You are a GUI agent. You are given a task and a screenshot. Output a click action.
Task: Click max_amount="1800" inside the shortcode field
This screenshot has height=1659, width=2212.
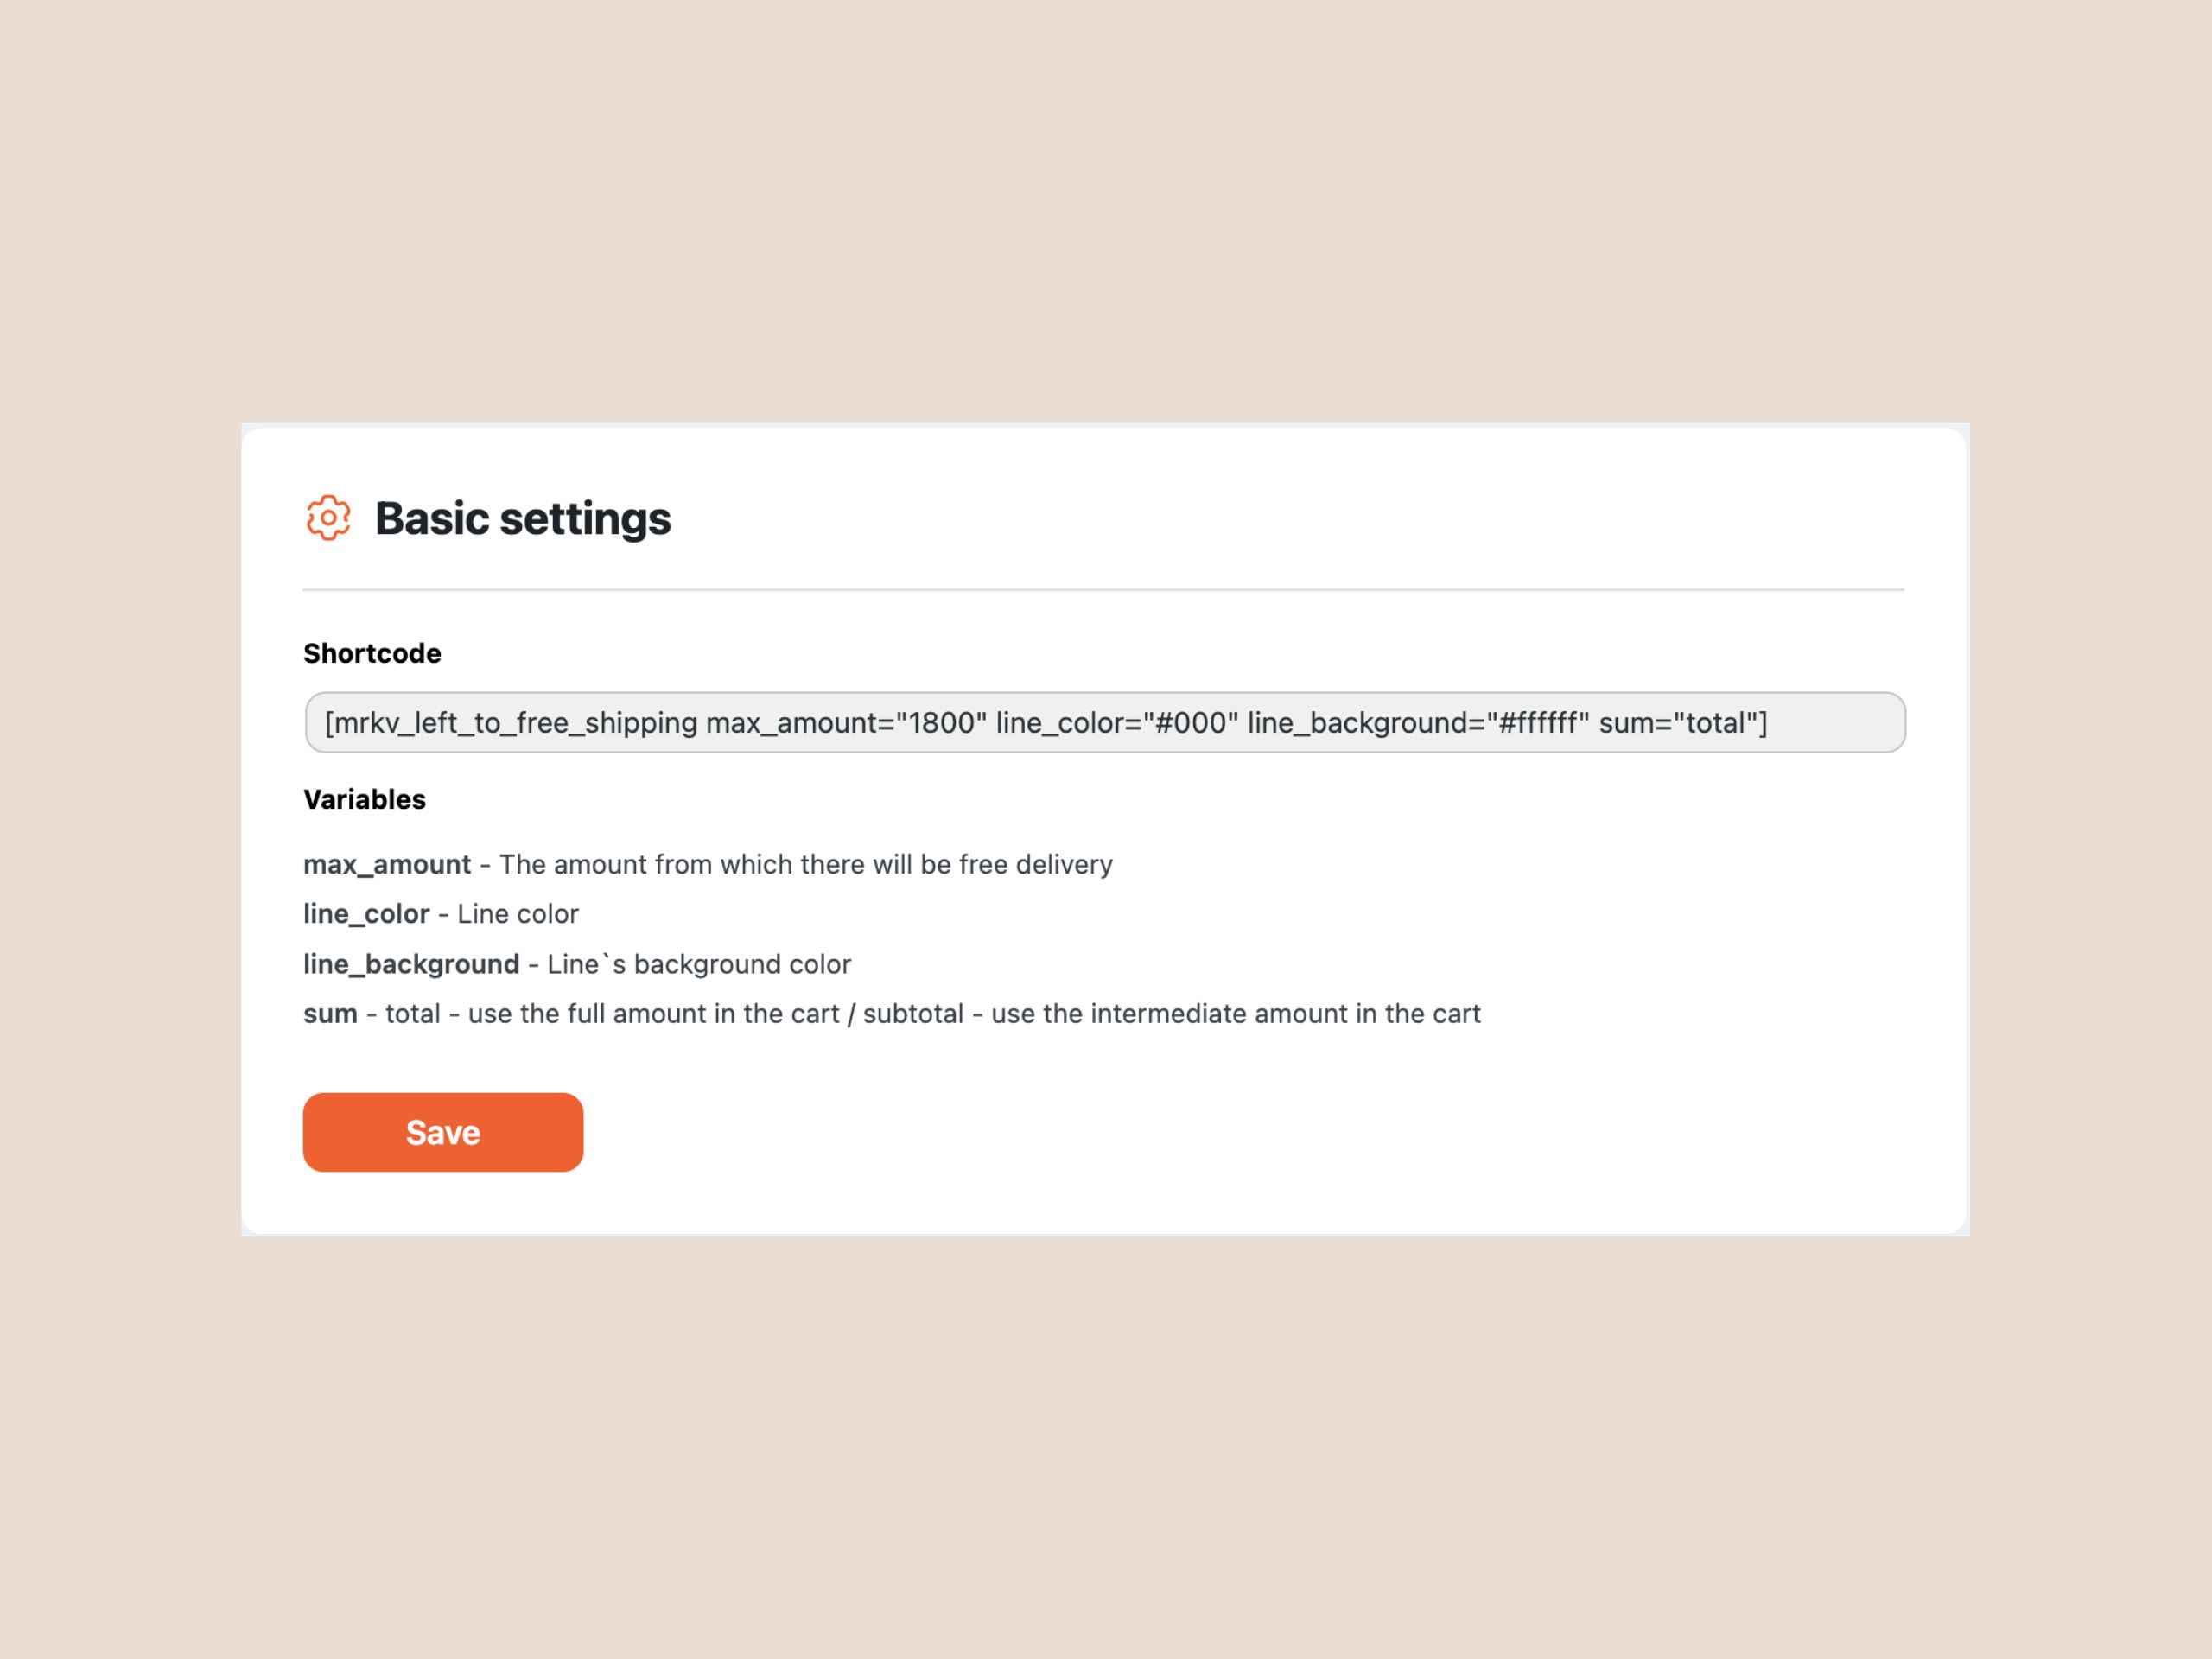click(846, 722)
